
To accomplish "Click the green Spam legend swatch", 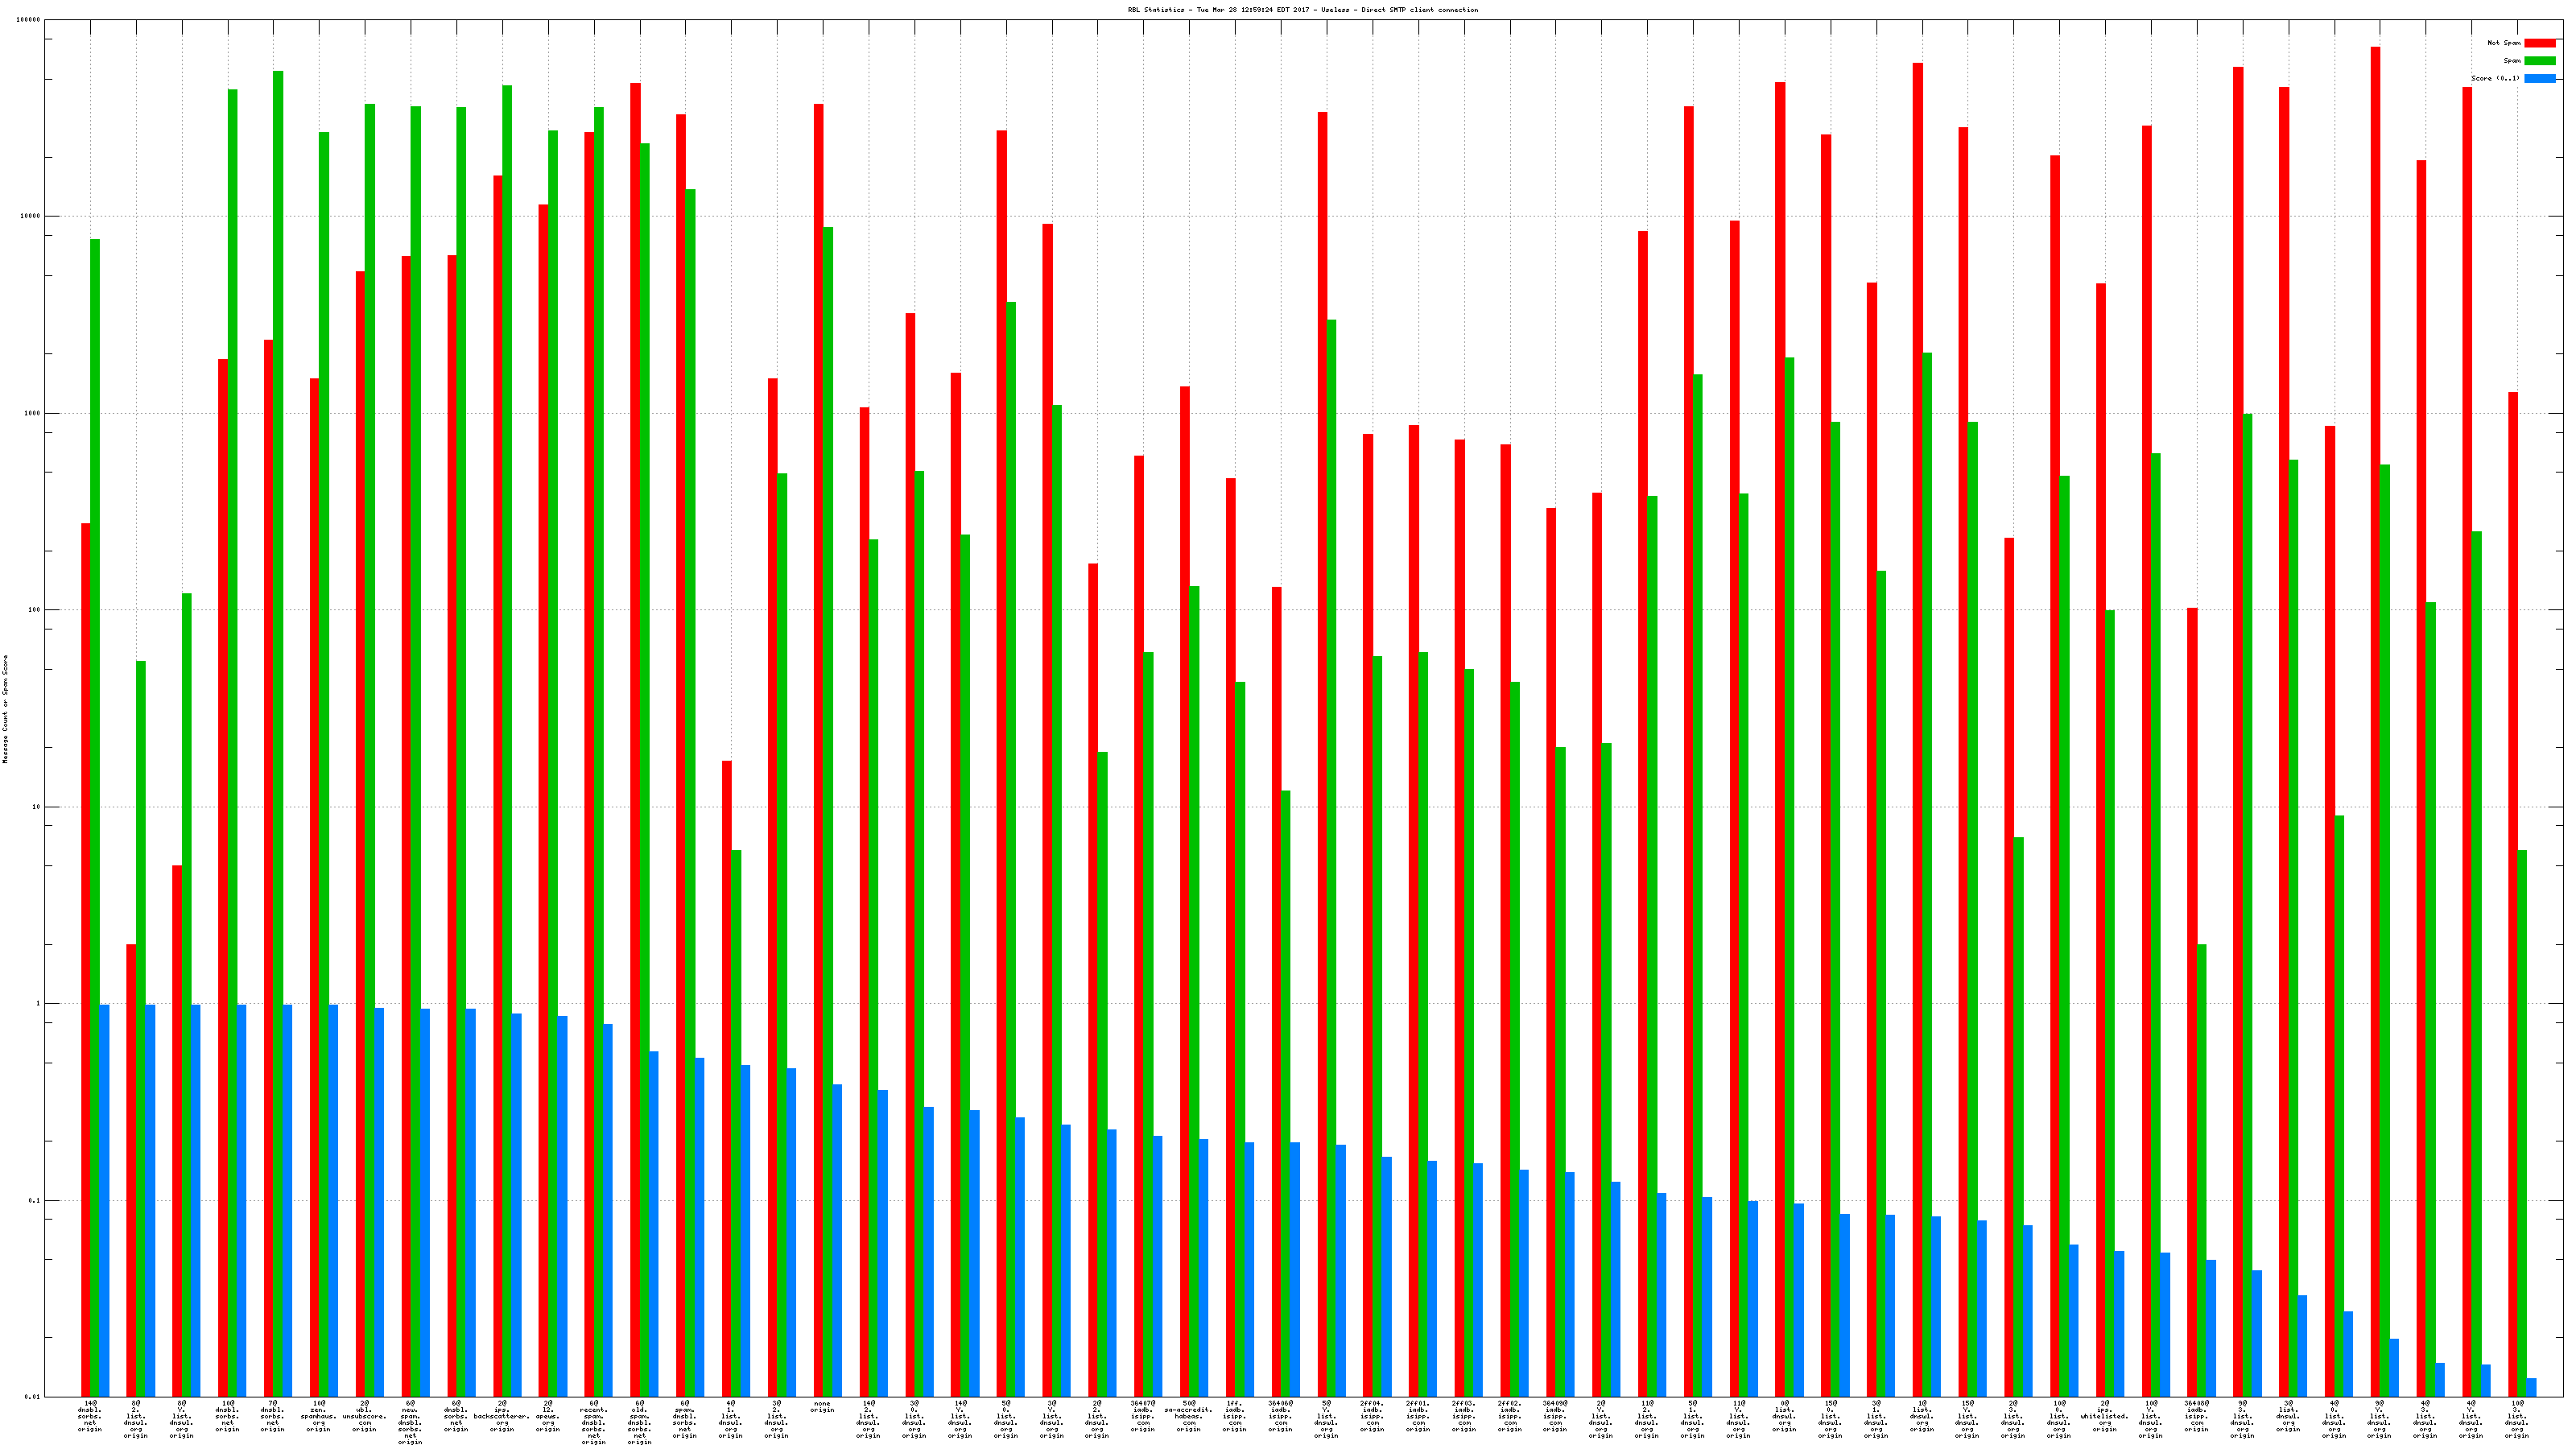I will pos(2539,61).
